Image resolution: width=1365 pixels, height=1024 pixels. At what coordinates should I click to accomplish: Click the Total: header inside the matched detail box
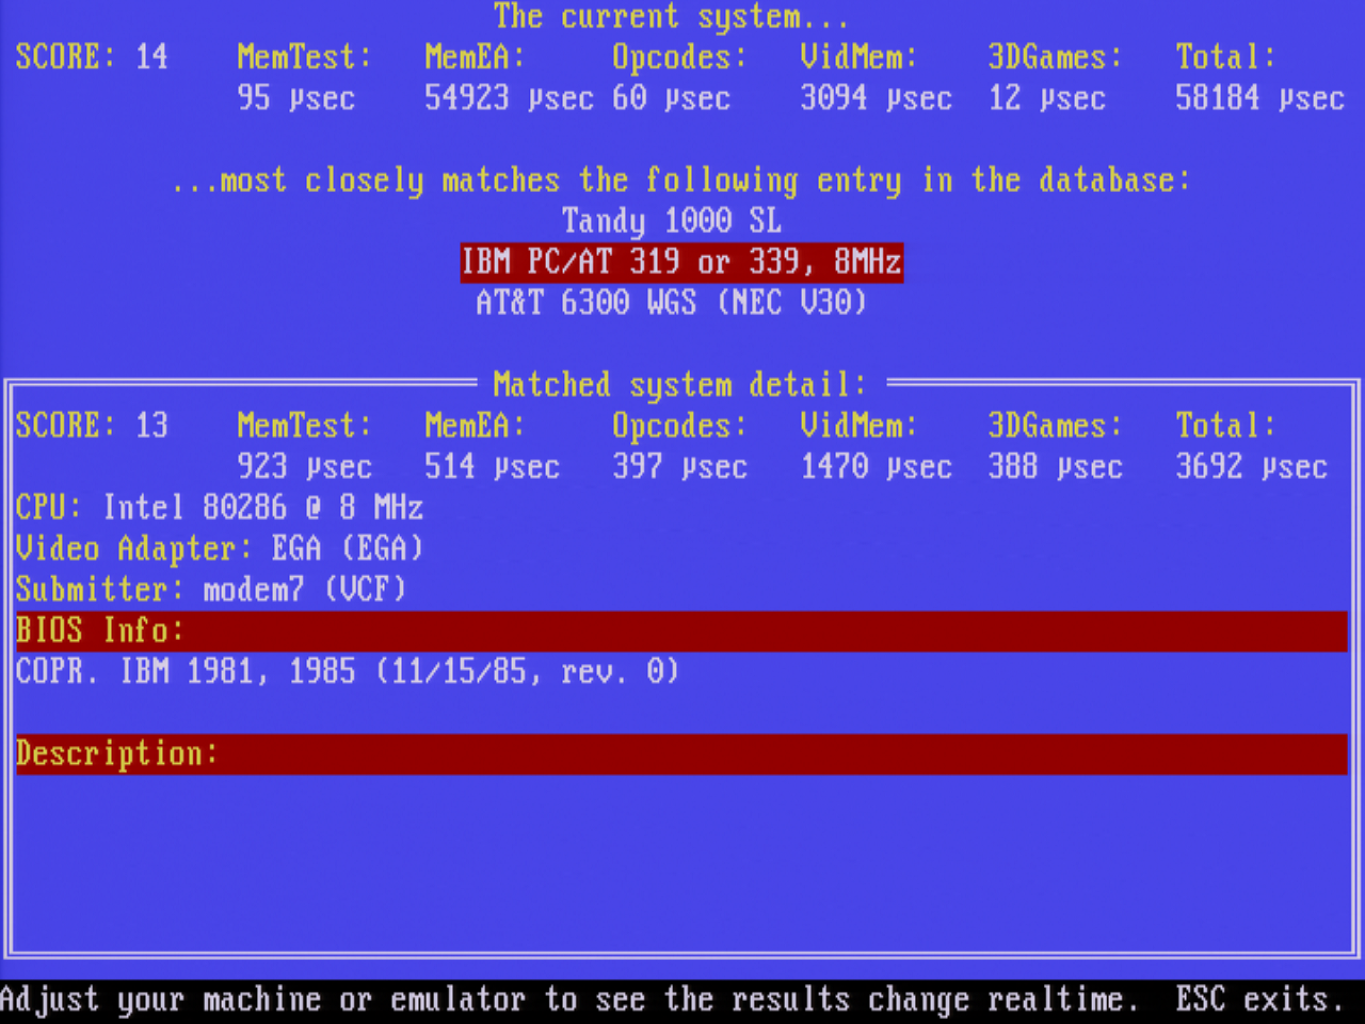[1226, 426]
